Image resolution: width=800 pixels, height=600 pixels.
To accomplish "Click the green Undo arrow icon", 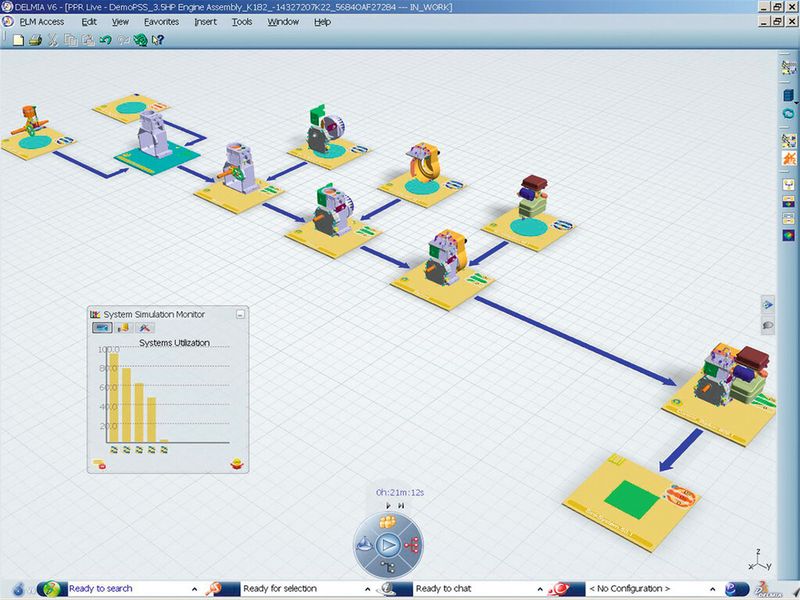I will pos(106,40).
